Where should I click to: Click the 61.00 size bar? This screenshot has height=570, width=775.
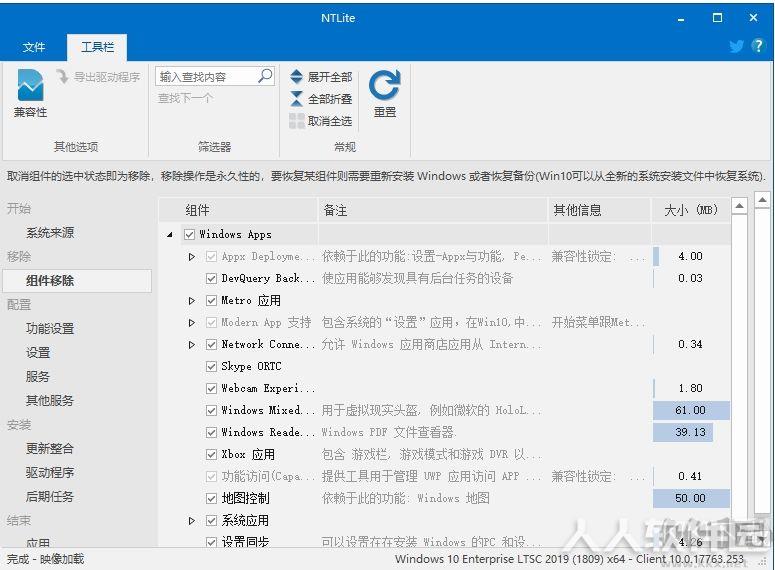coord(691,410)
